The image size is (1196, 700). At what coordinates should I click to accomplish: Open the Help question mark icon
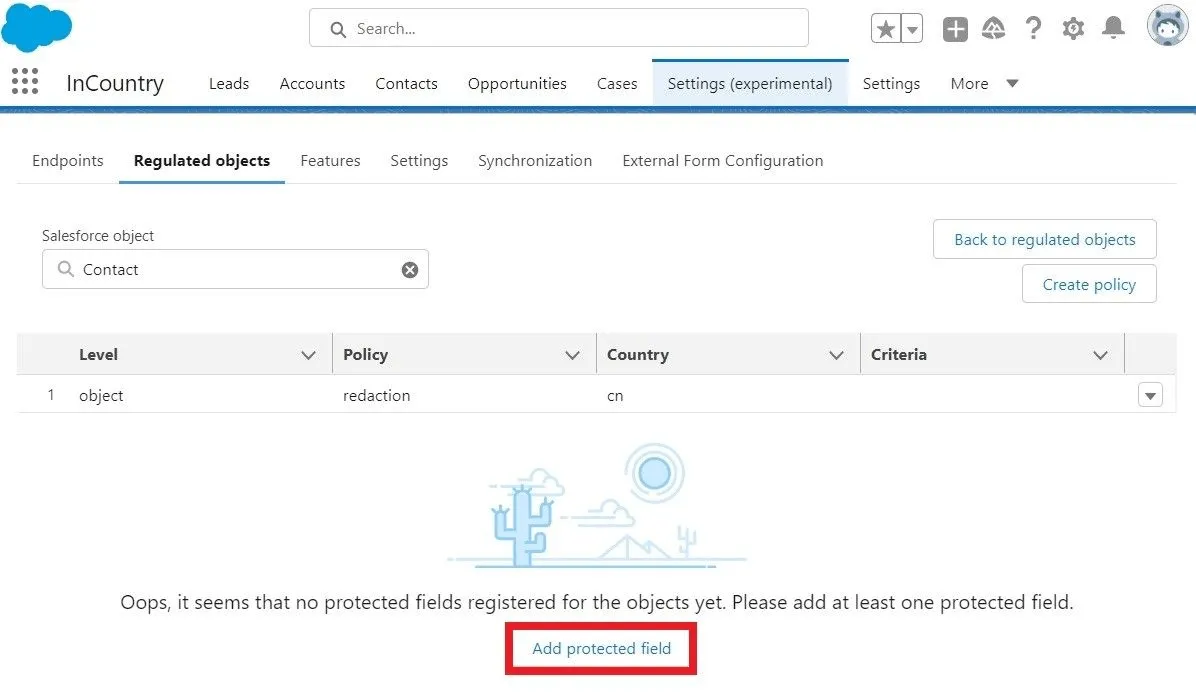pyautogui.click(x=1034, y=29)
